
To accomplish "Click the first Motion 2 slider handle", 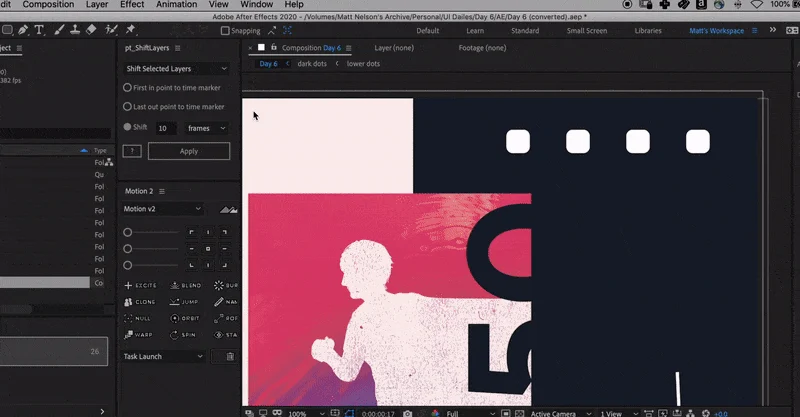I will point(128,232).
